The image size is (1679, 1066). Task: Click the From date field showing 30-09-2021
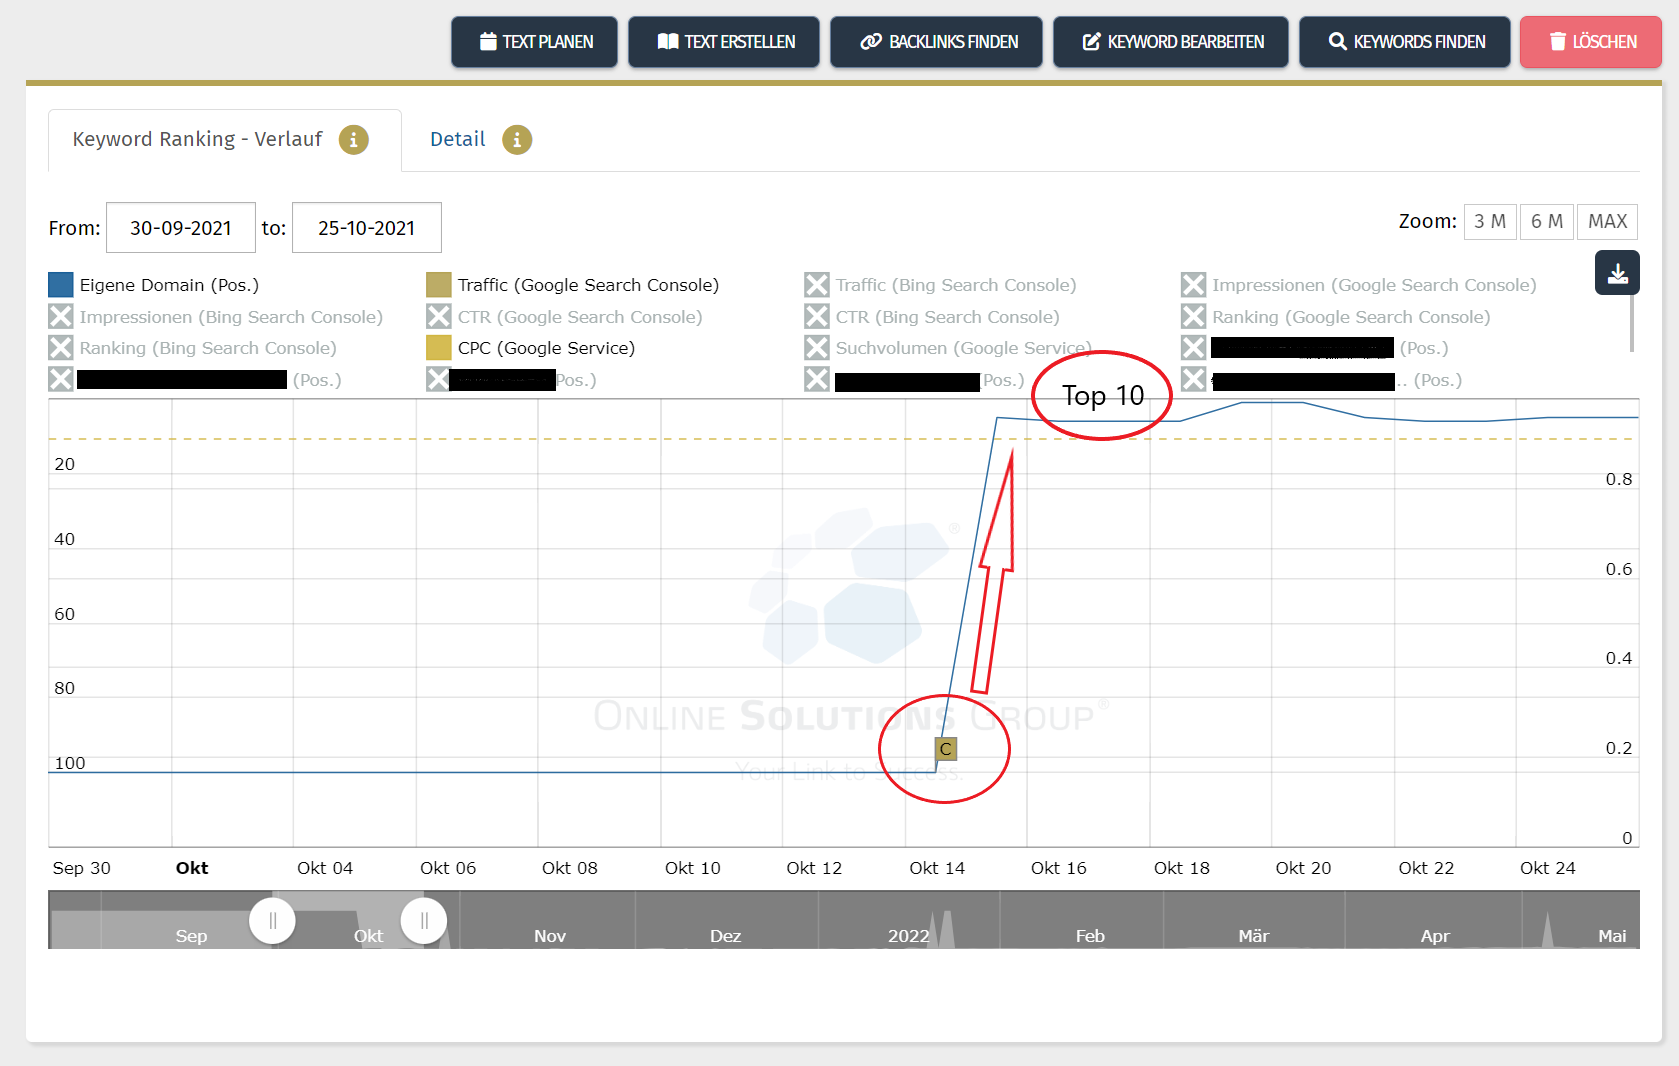[x=180, y=227]
